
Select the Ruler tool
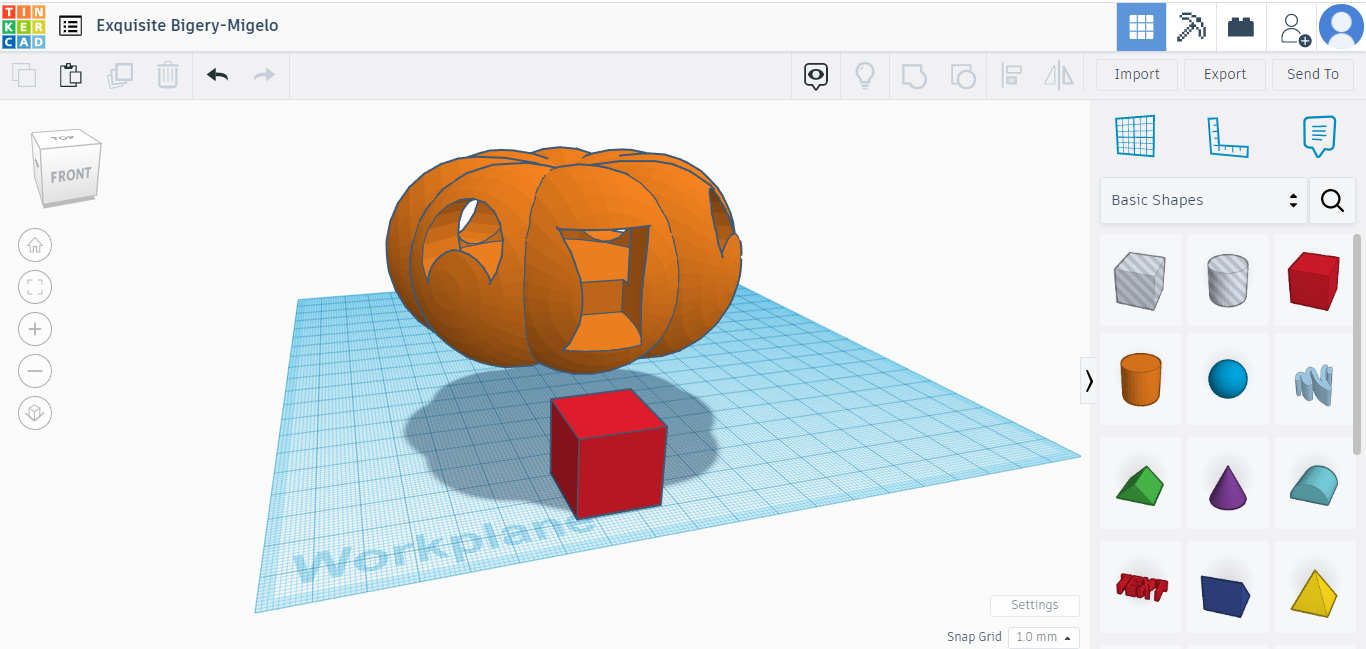tap(1228, 136)
